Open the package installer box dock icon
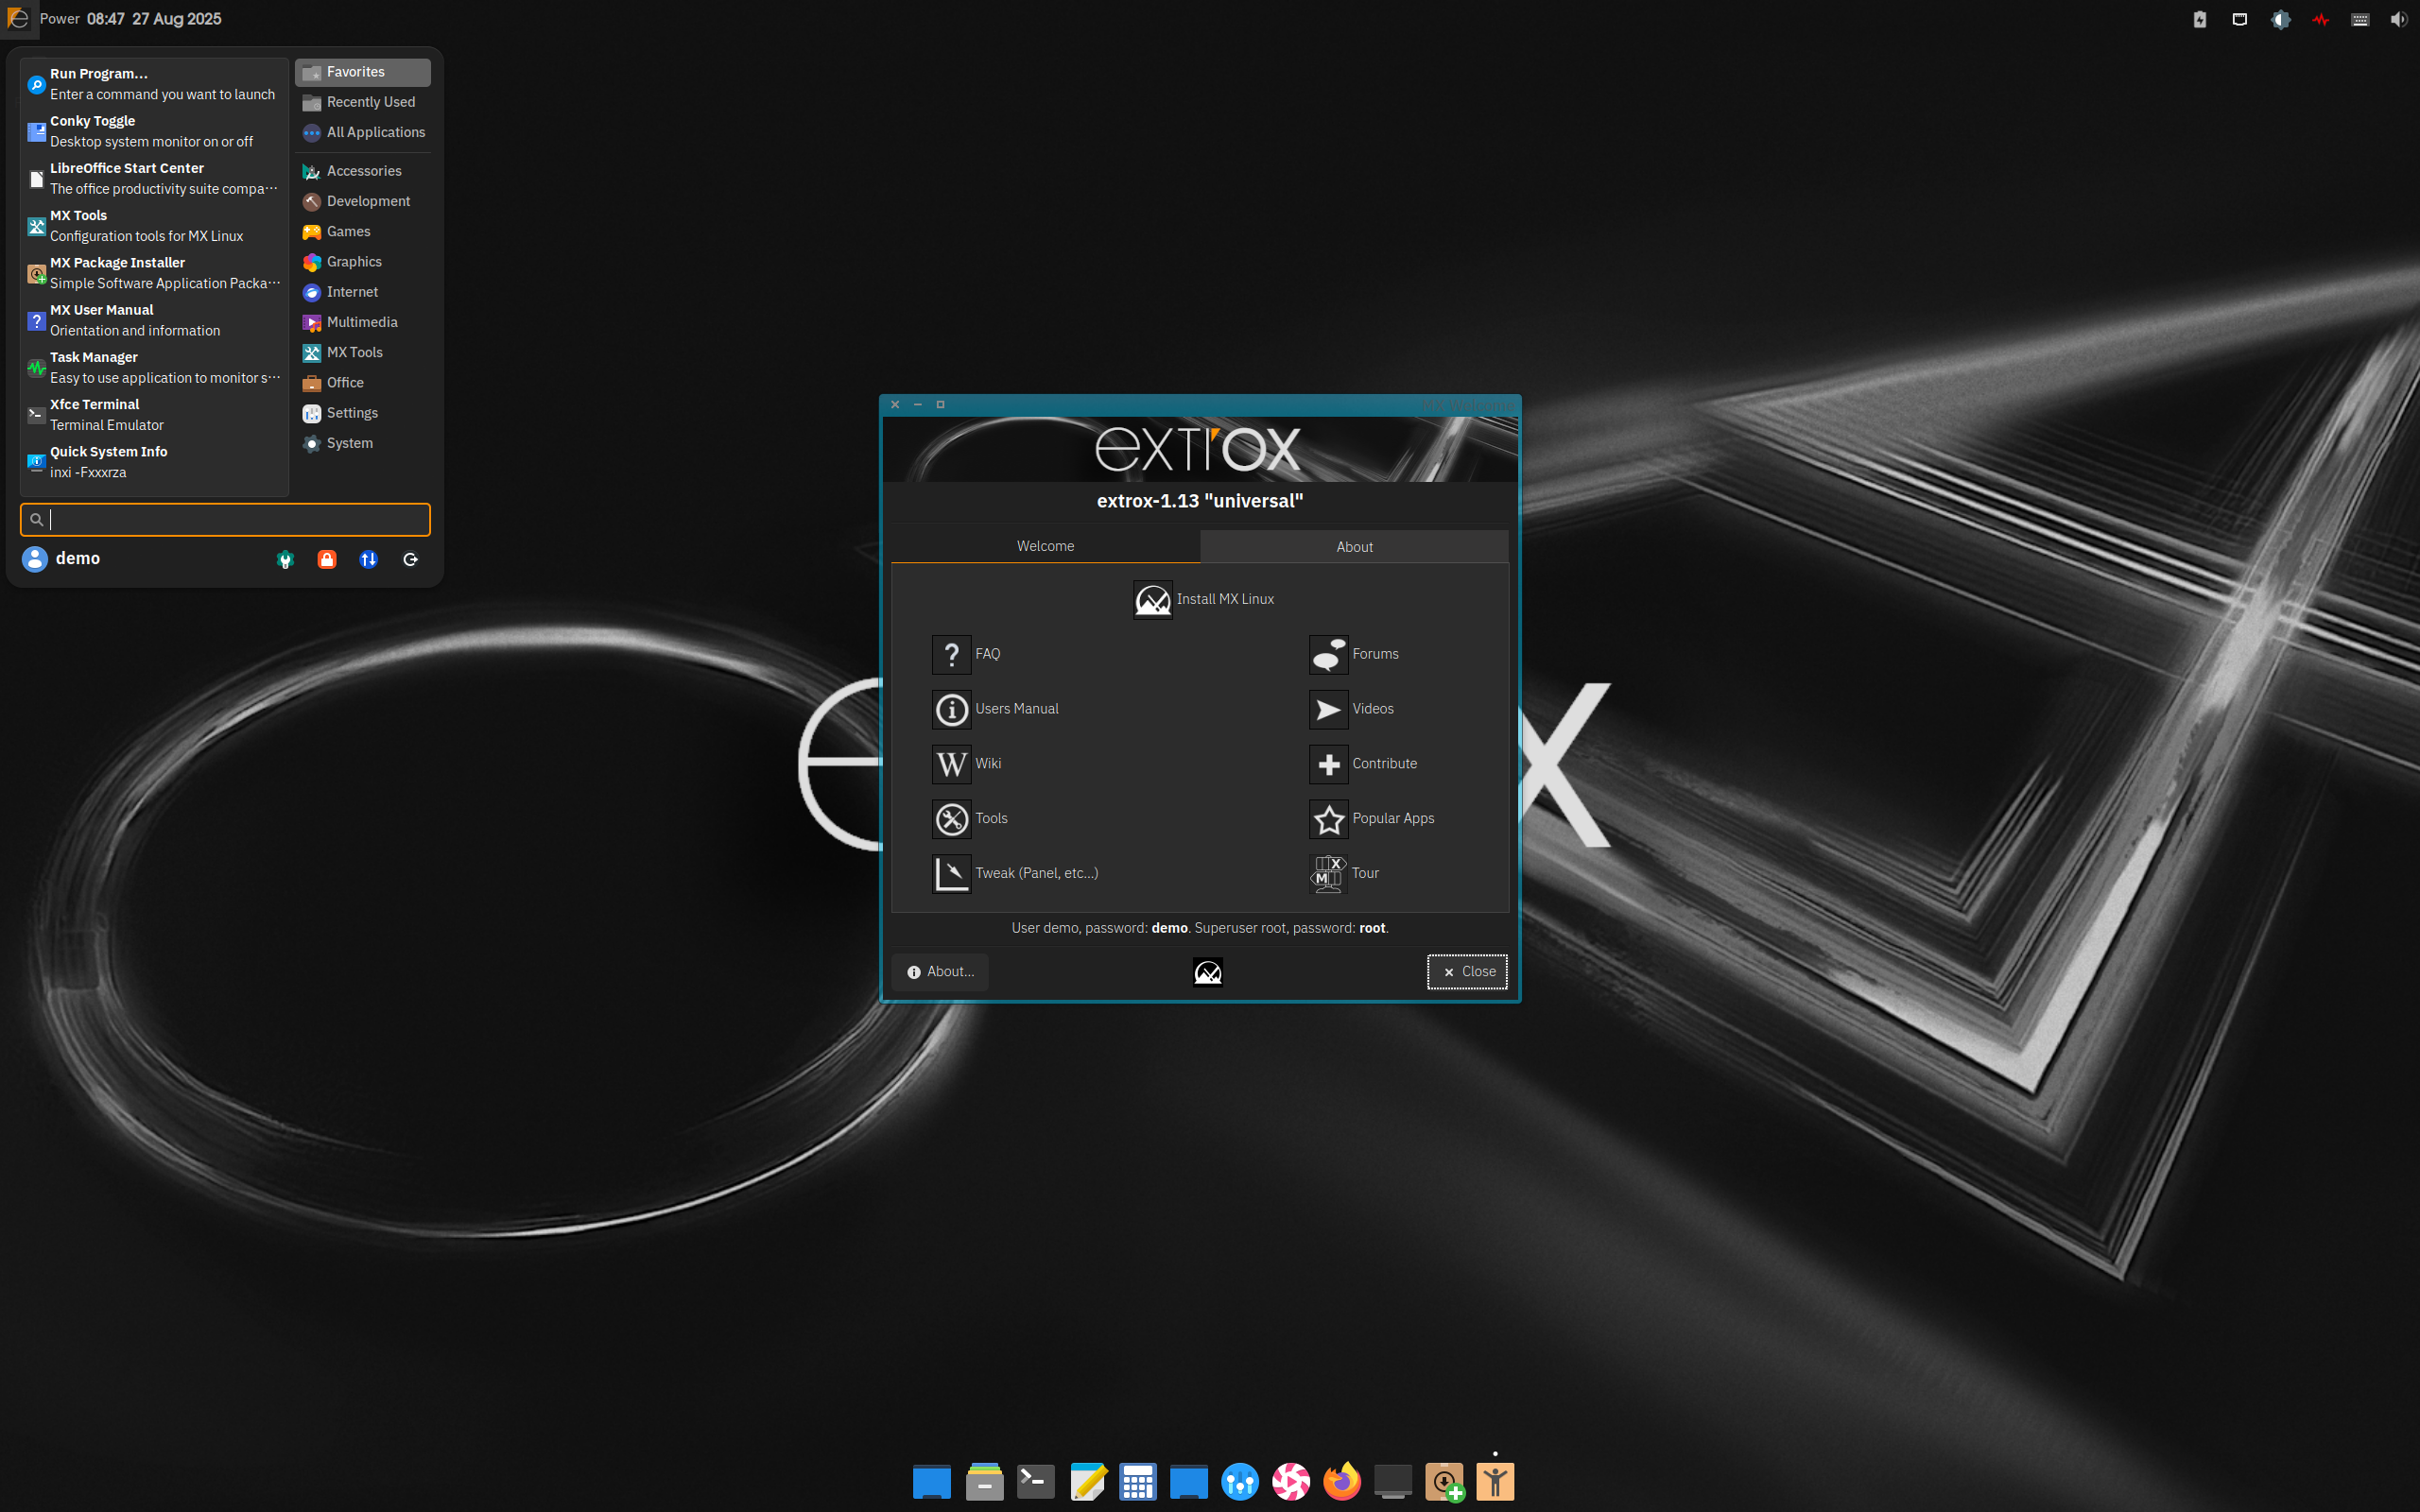 (x=1444, y=1481)
